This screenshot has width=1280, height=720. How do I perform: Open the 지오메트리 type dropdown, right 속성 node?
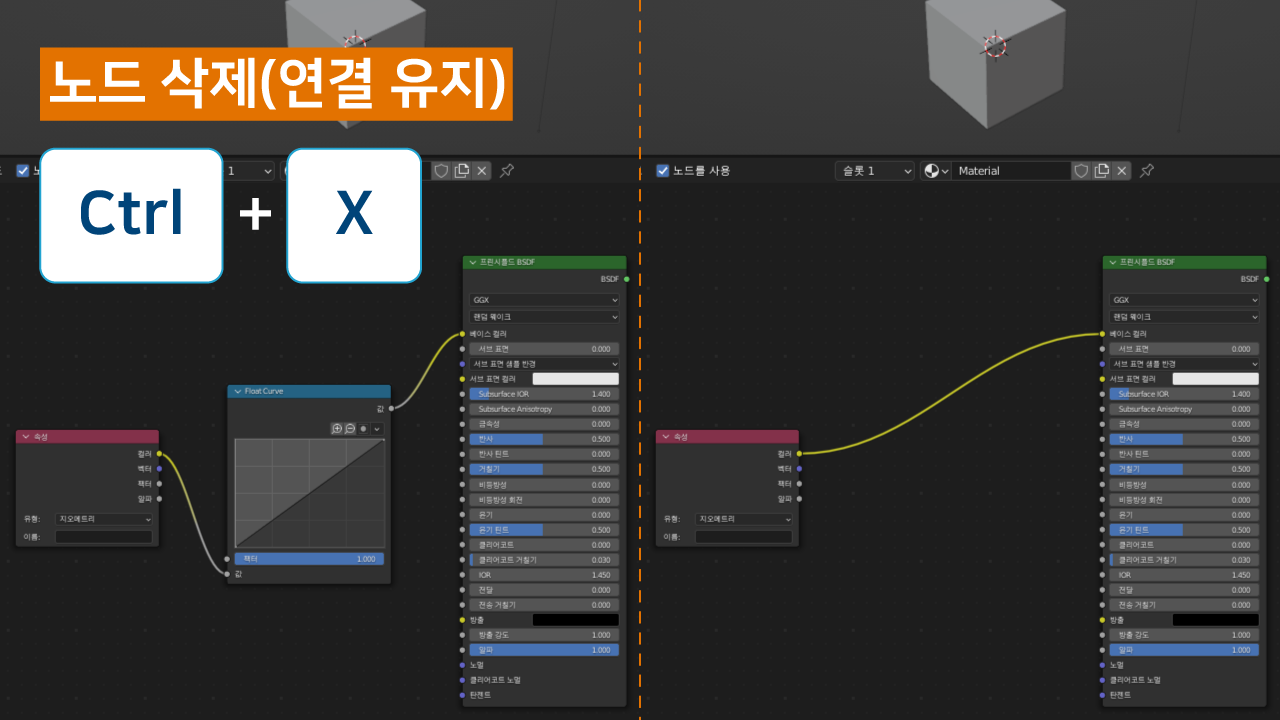coord(744,519)
